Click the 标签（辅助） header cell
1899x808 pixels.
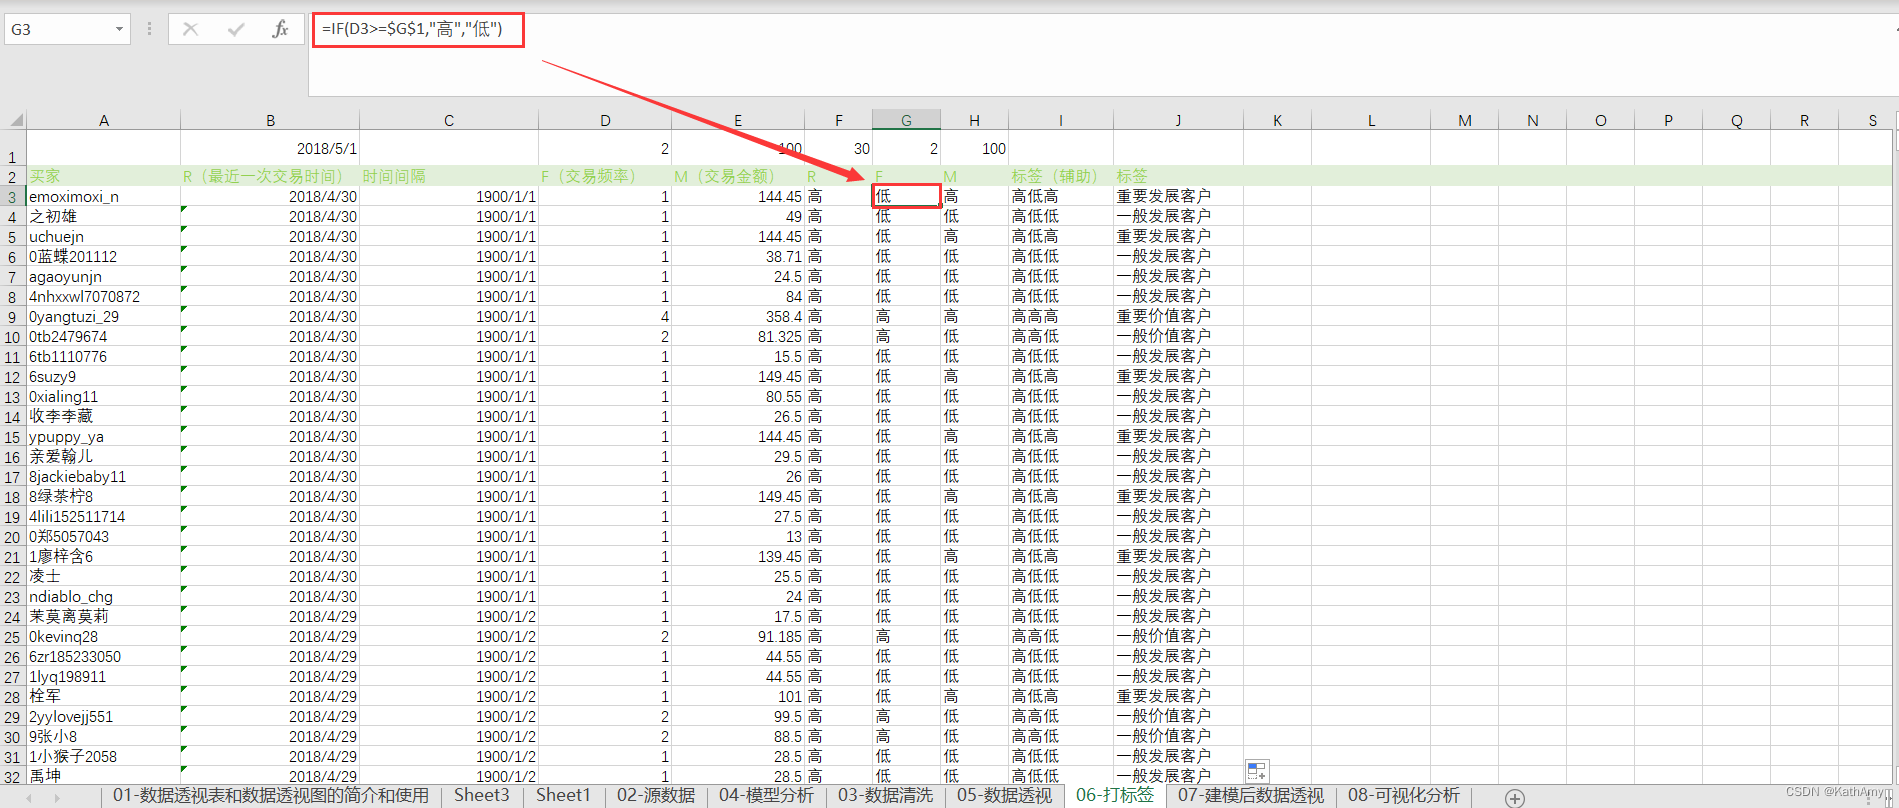1061,176
